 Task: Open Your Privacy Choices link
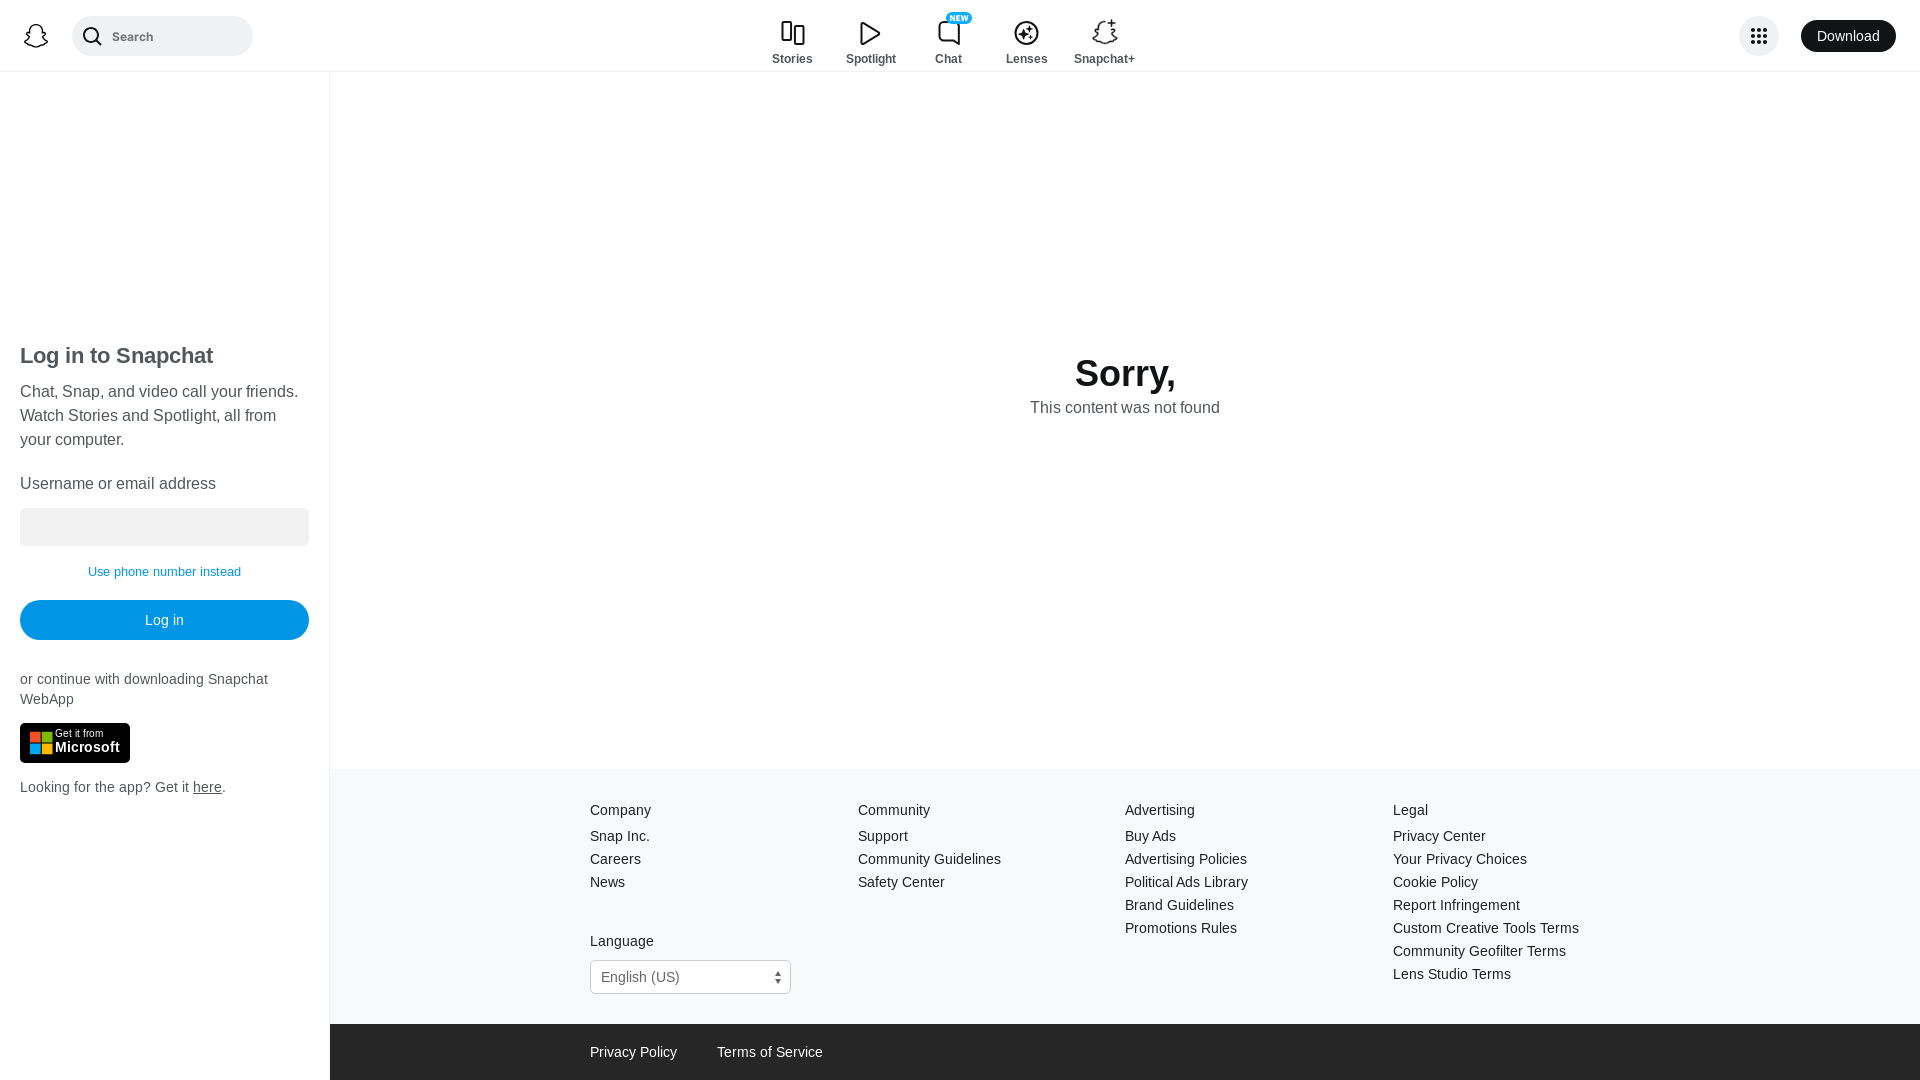[1460, 859]
